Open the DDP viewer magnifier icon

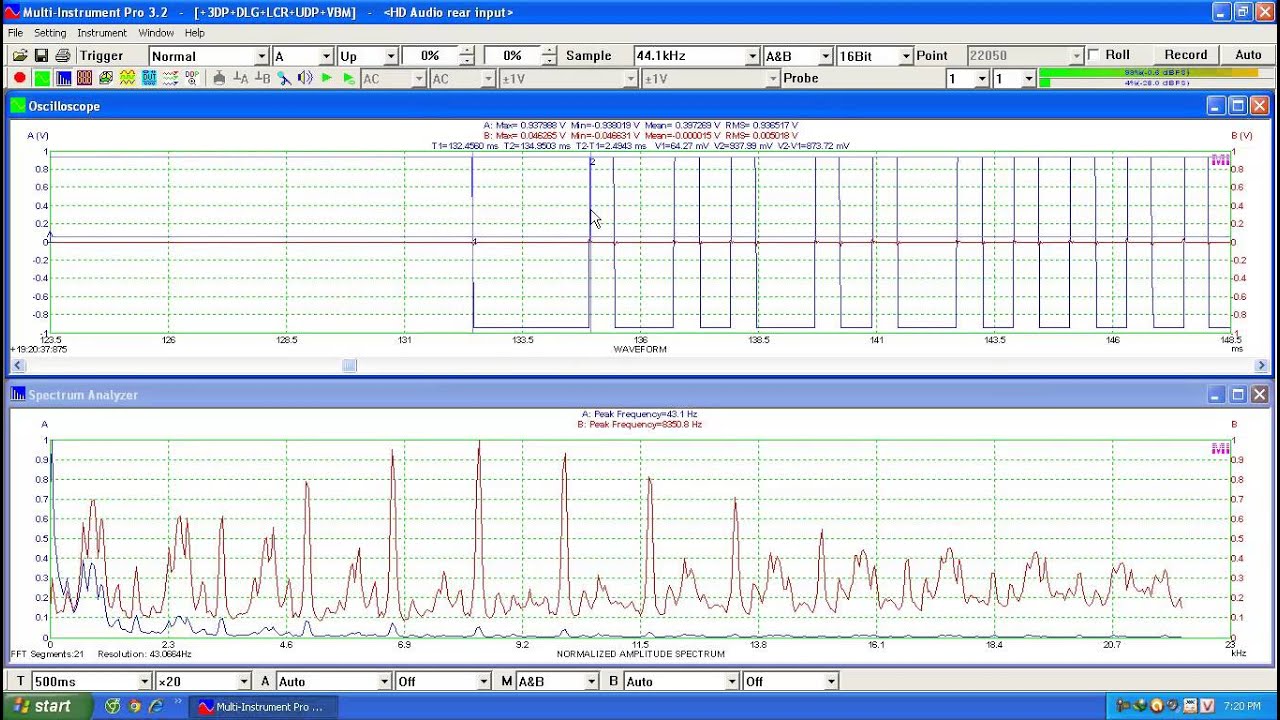[191, 78]
